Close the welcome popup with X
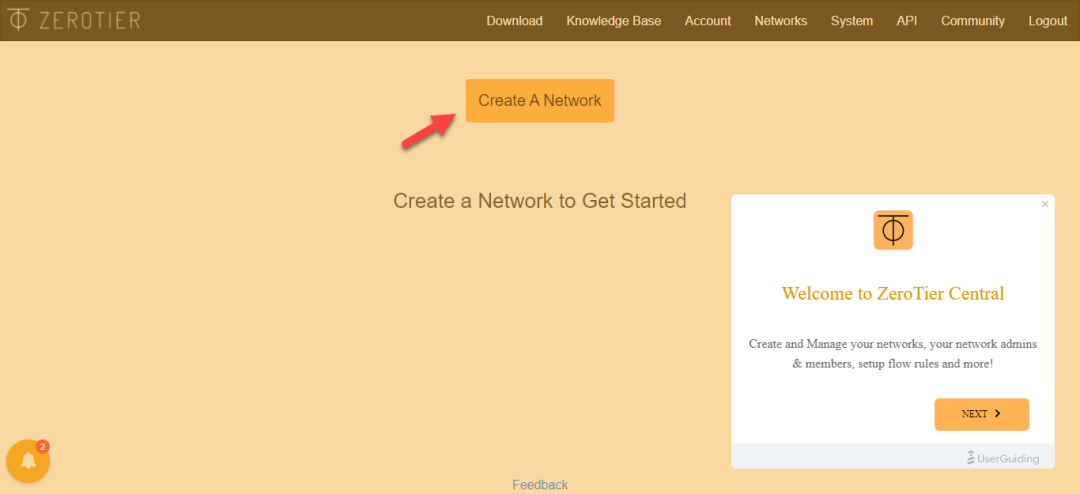1080x494 pixels. [x=1045, y=204]
